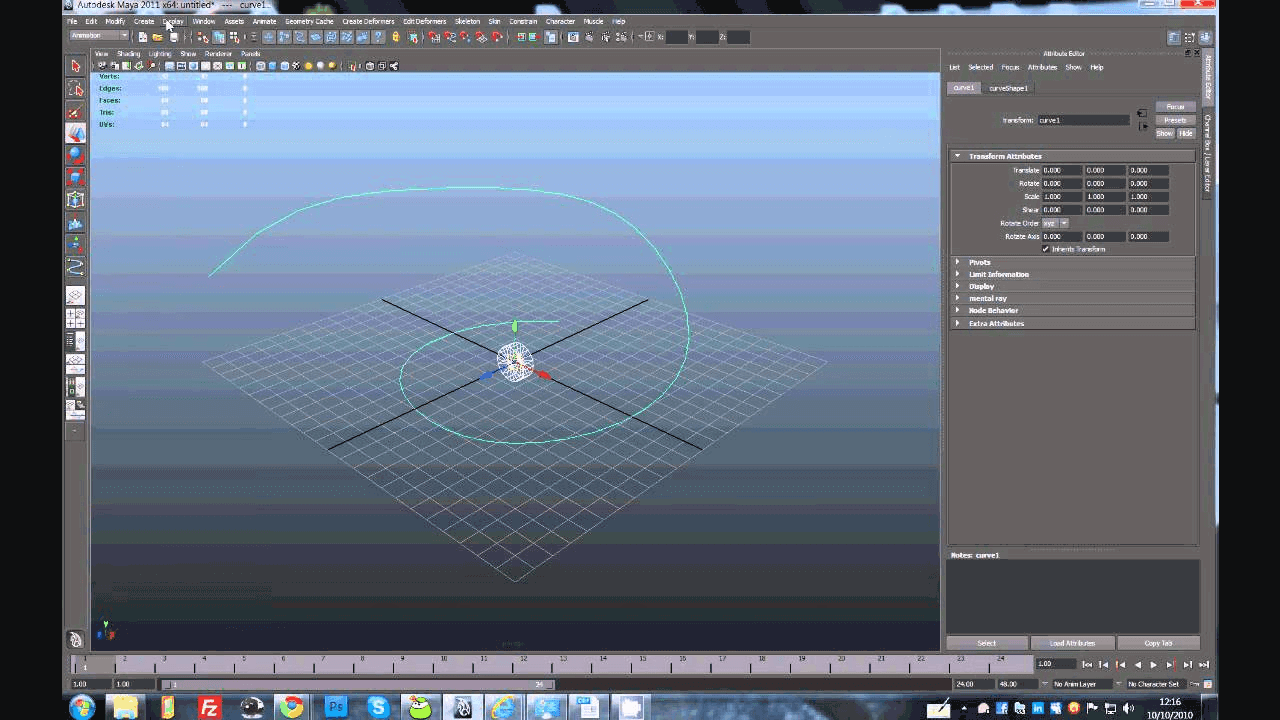Enable snap to curves in the status line
This screenshot has width=1280, height=720.
[x=449, y=37]
